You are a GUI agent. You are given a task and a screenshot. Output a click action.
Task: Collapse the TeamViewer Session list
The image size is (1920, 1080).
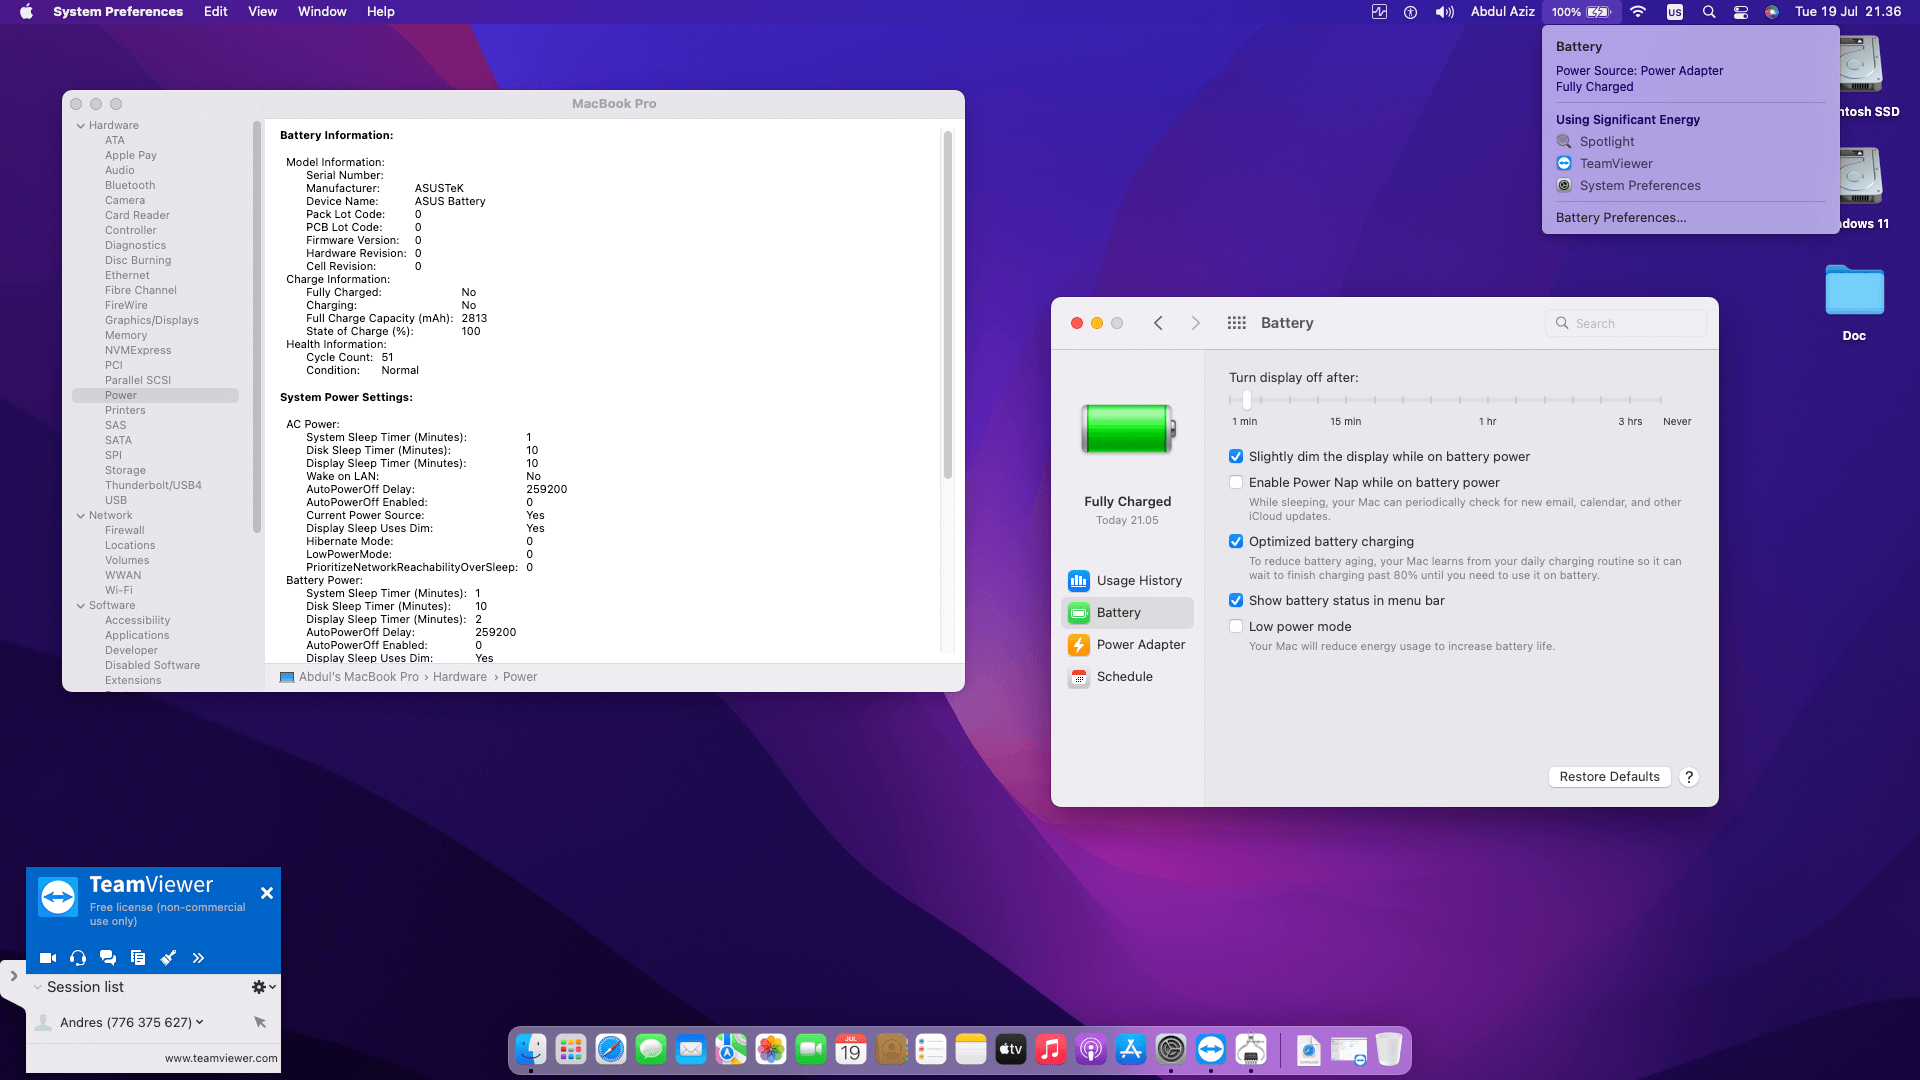38,987
